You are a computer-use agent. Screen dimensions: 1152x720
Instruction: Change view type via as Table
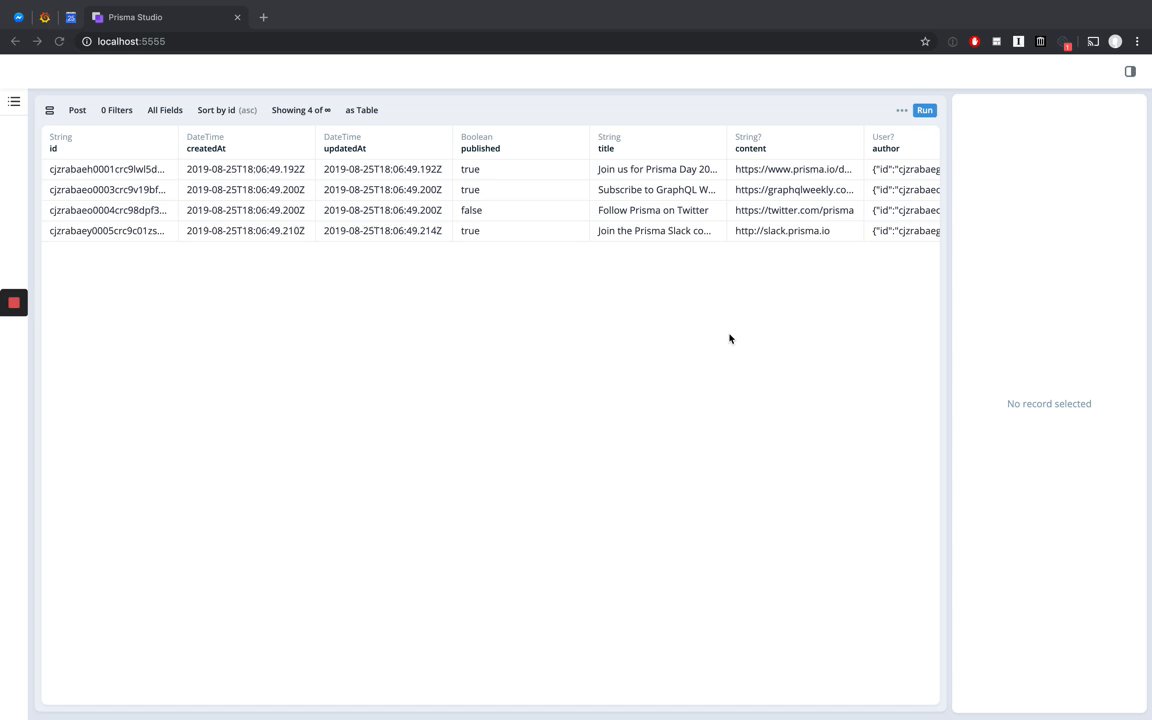pos(361,110)
